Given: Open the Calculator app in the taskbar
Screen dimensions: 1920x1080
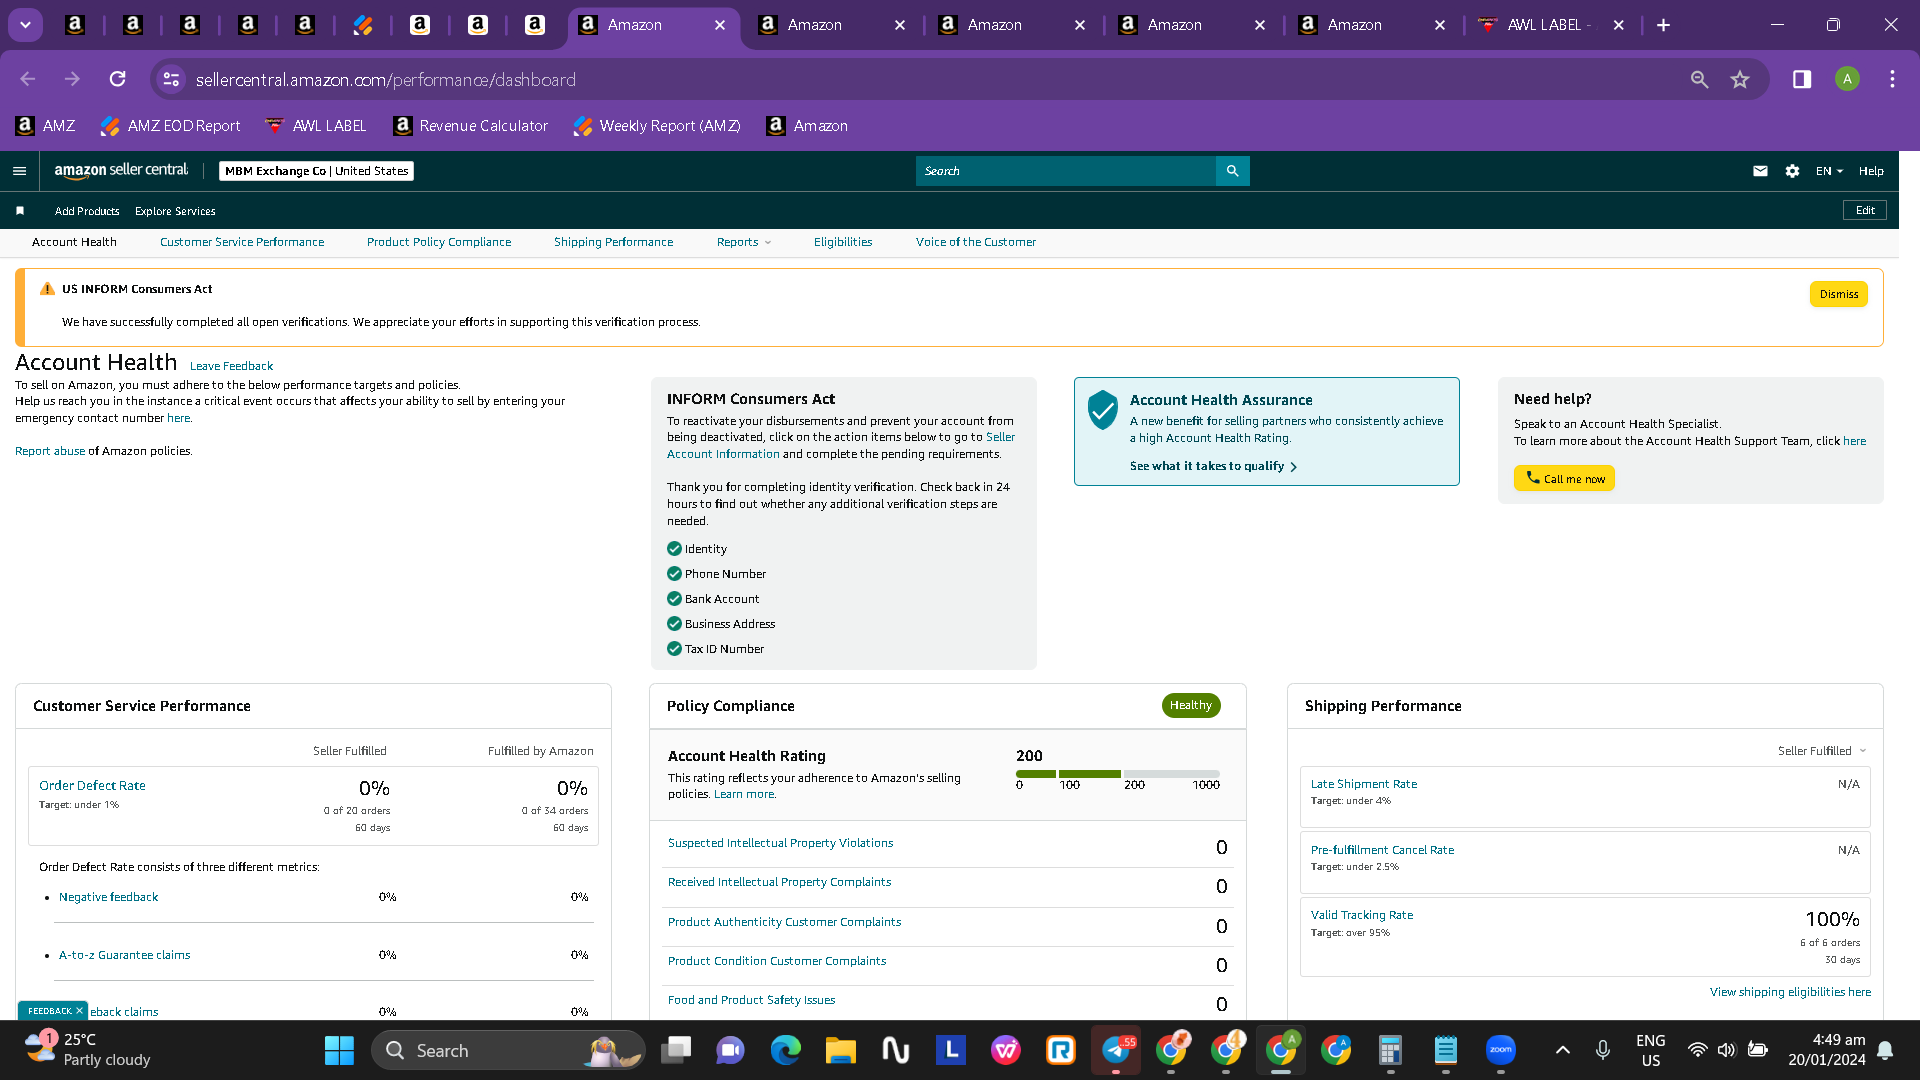Looking at the screenshot, I should tap(1390, 1050).
